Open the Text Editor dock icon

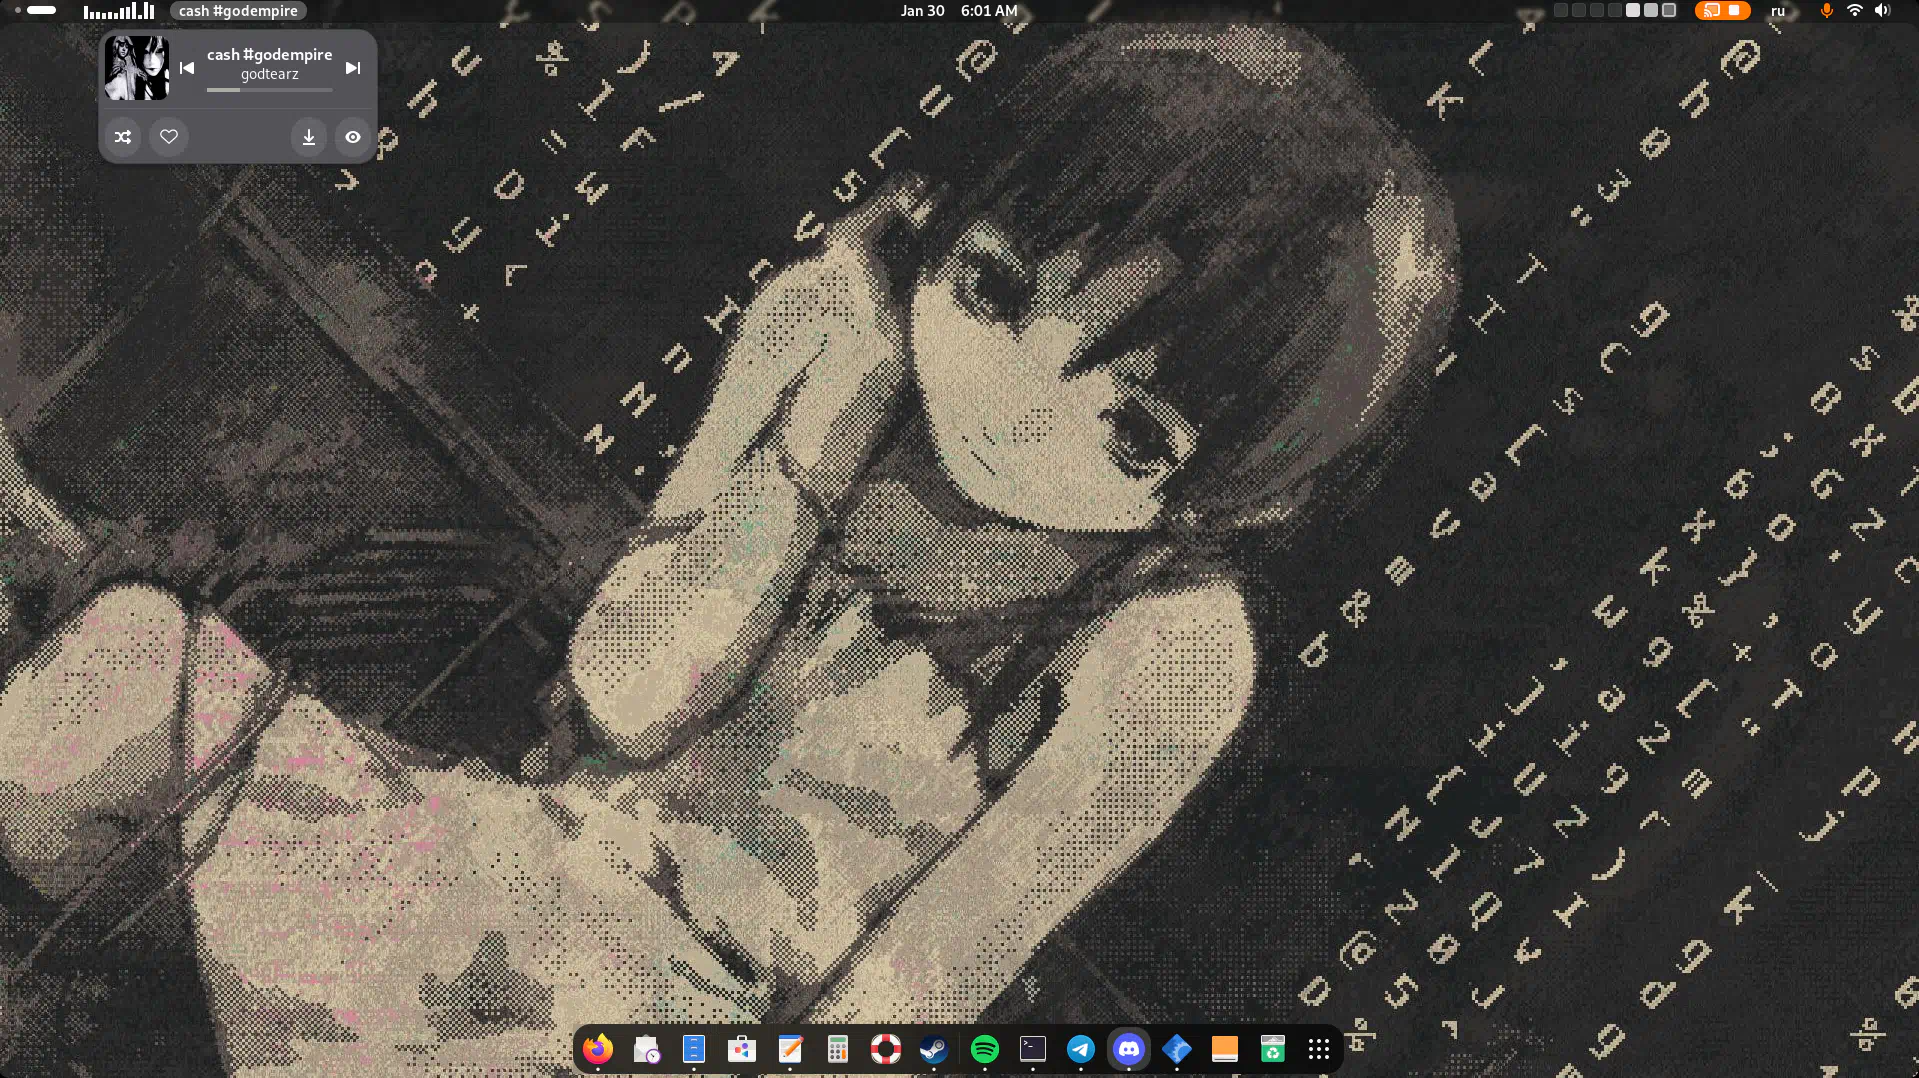tap(790, 1049)
